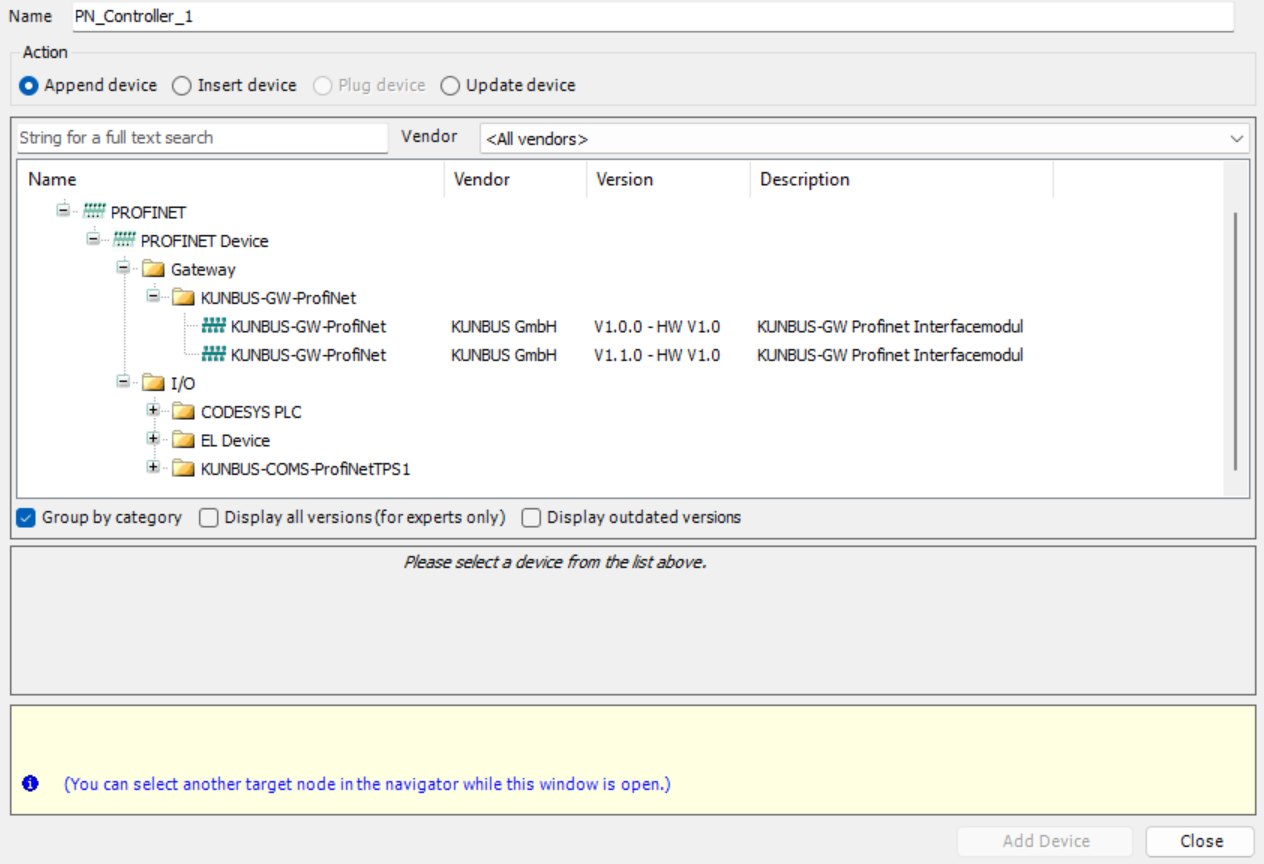This screenshot has width=1264, height=864.
Task: Click the PROFINET Device node icon
Action: coord(125,241)
